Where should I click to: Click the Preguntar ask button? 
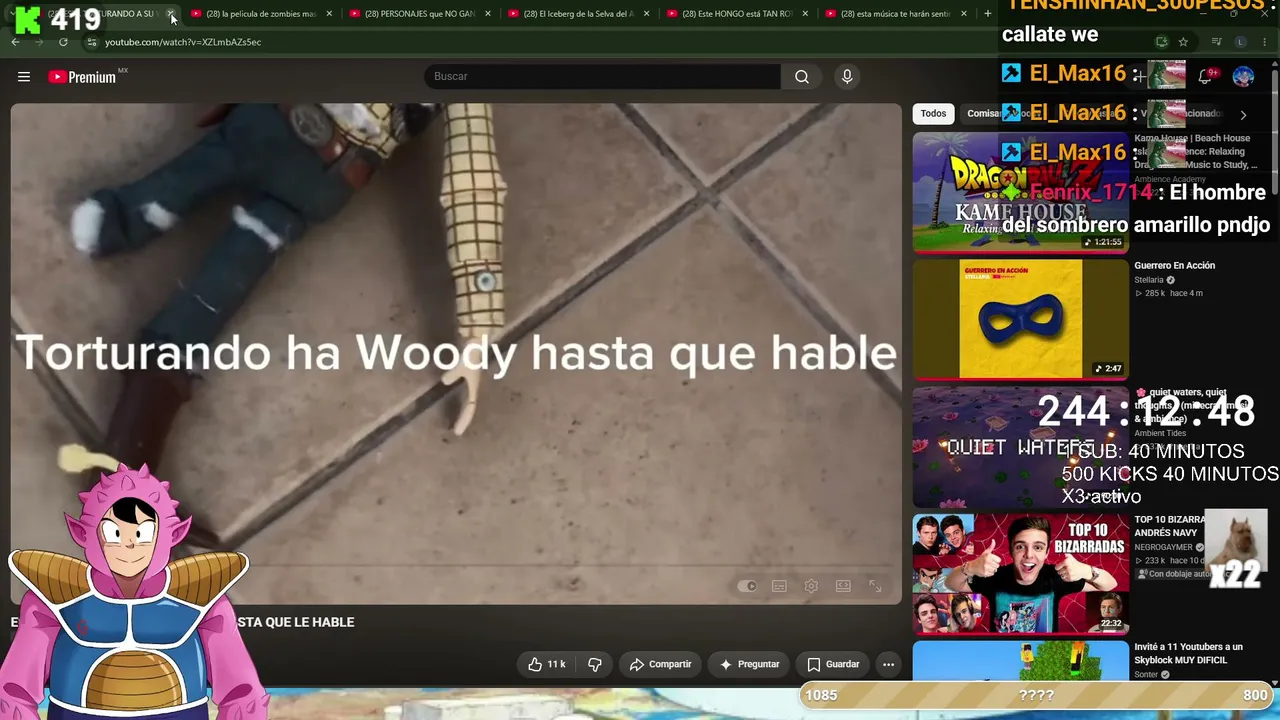pos(750,664)
